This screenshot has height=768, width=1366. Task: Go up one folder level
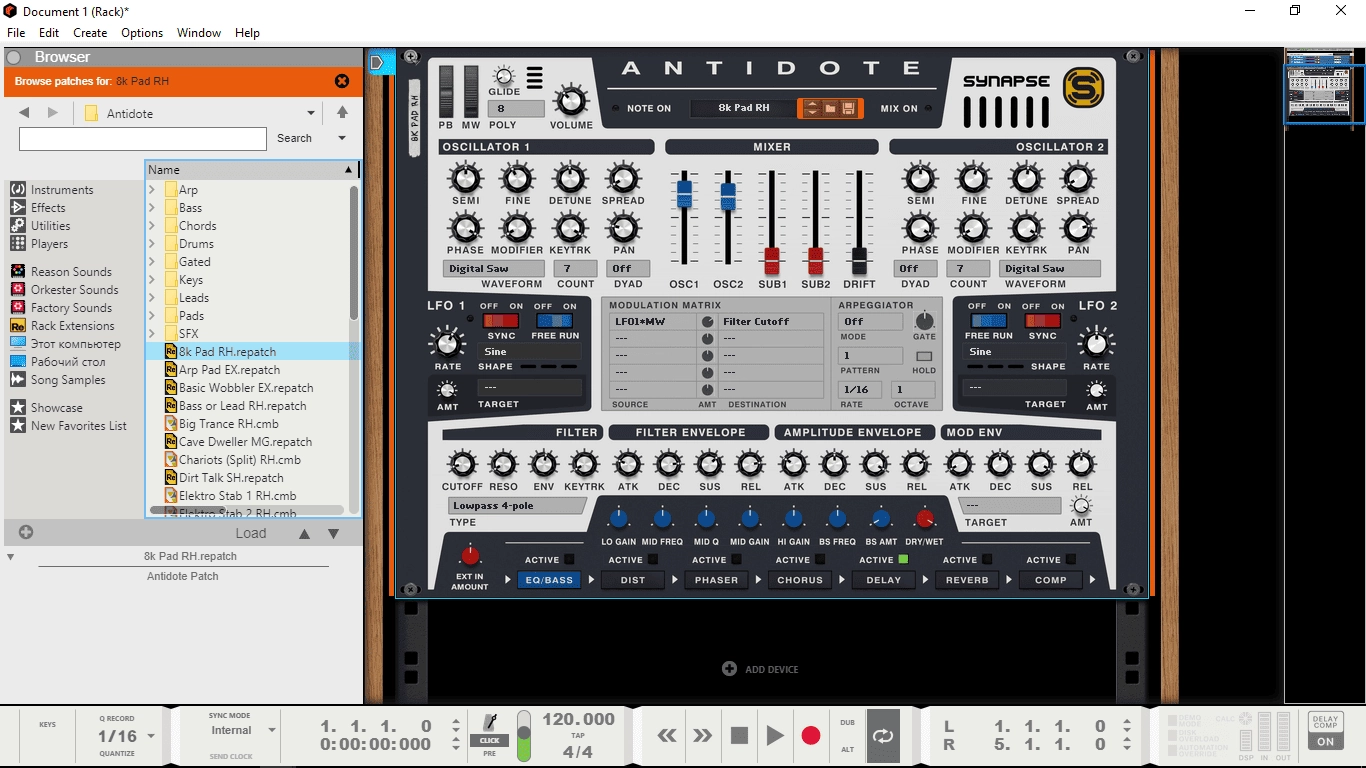pyautogui.click(x=342, y=113)
